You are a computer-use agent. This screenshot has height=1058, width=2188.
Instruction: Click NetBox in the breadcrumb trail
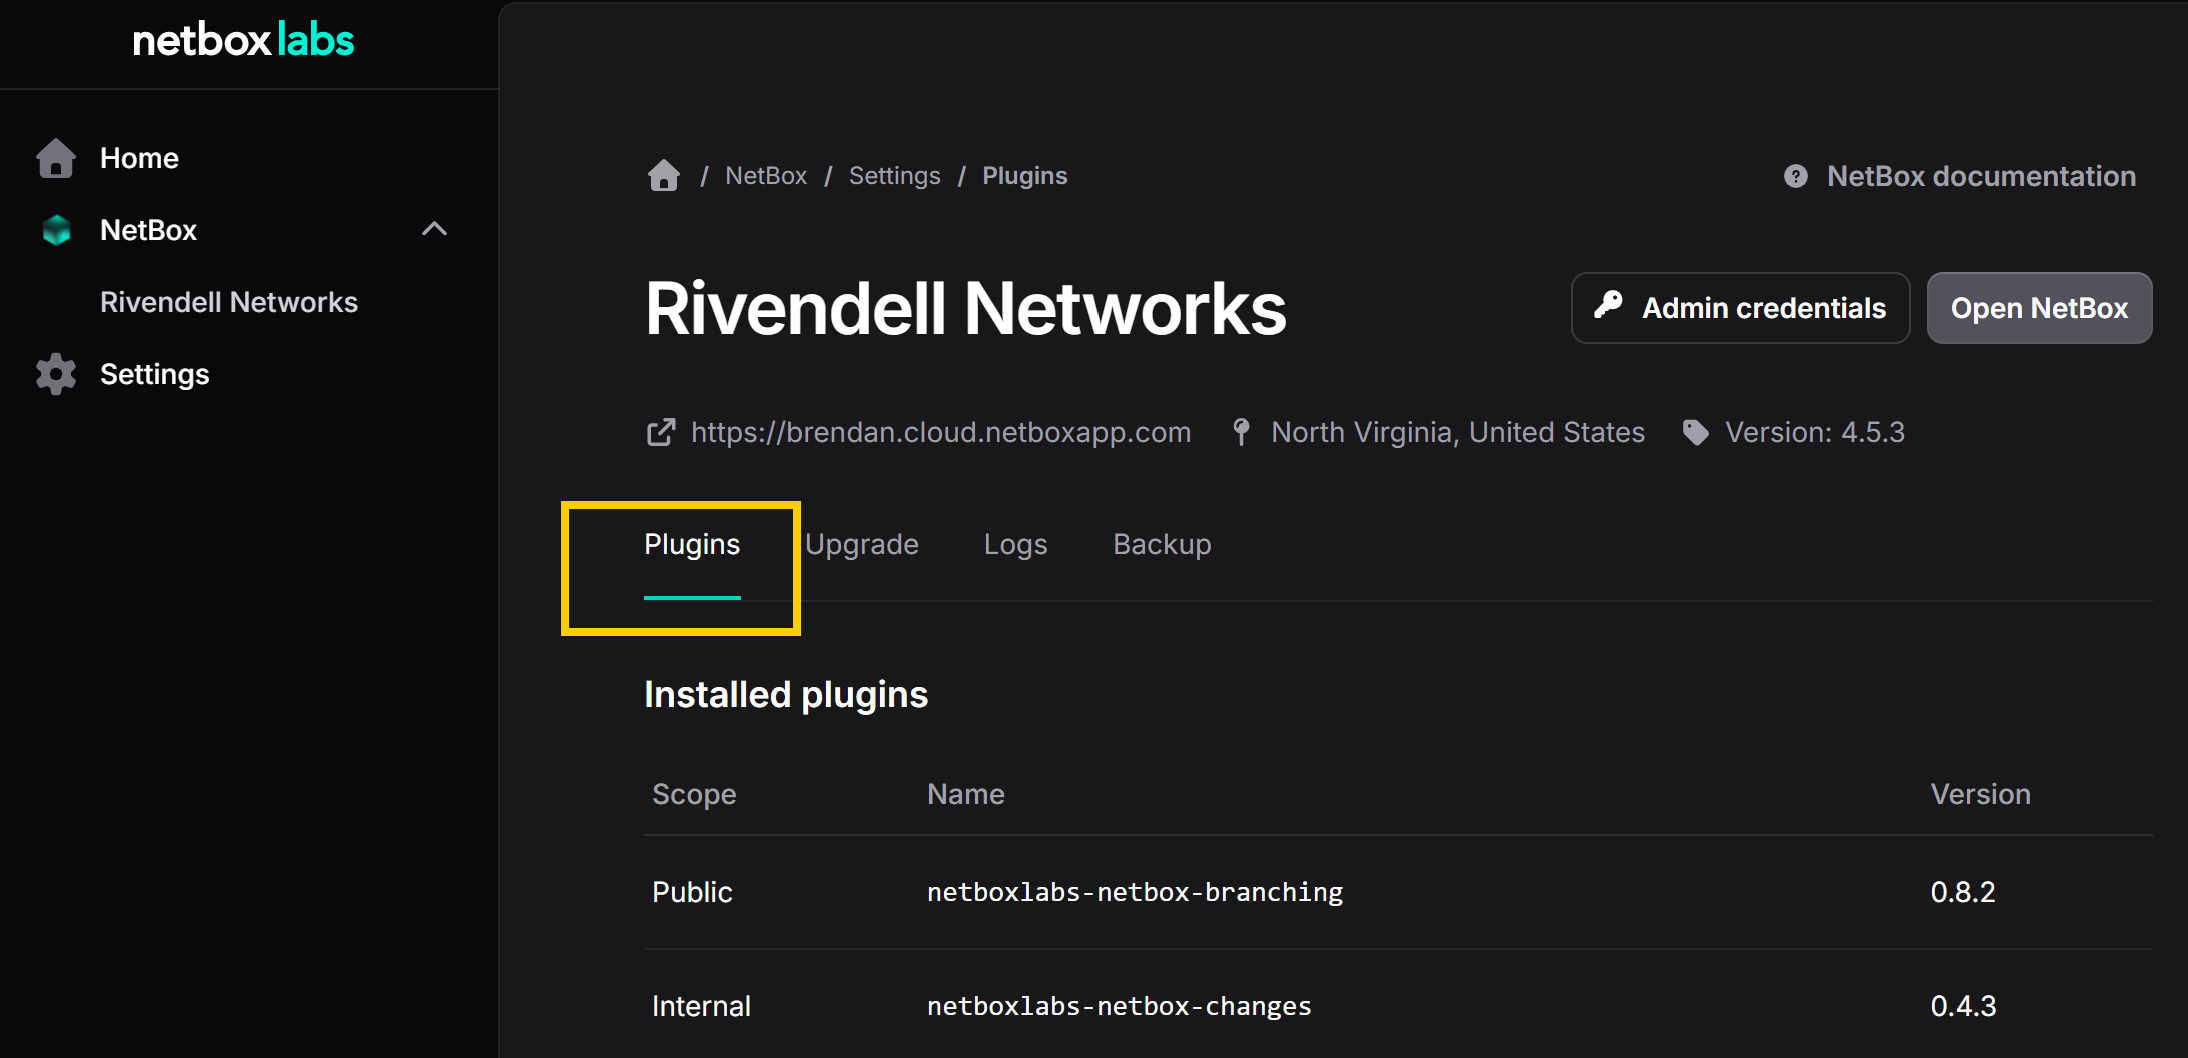click(x=765, y=175)
